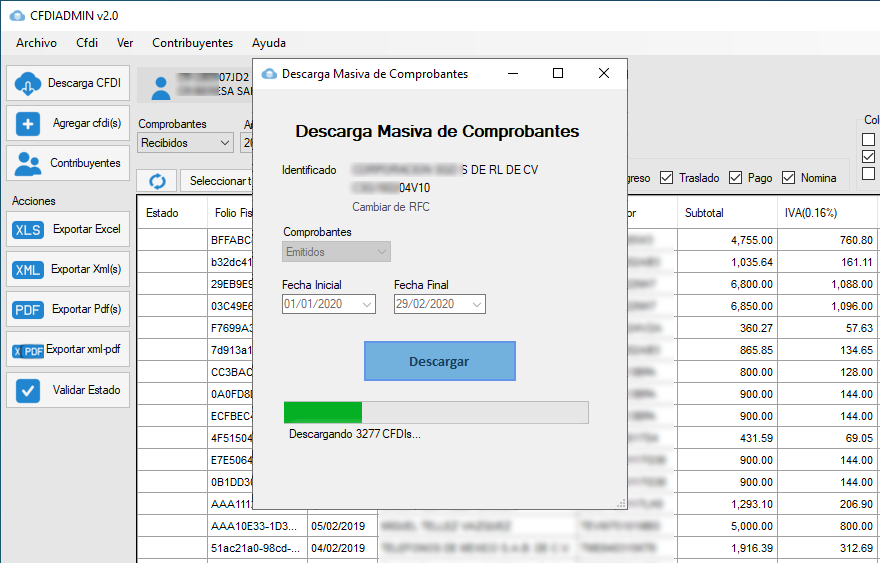The height and width of the screenshot is (563, 880).
Task: Click the Agregar cfdi(s) plus icon
Action: click(27, 123)
